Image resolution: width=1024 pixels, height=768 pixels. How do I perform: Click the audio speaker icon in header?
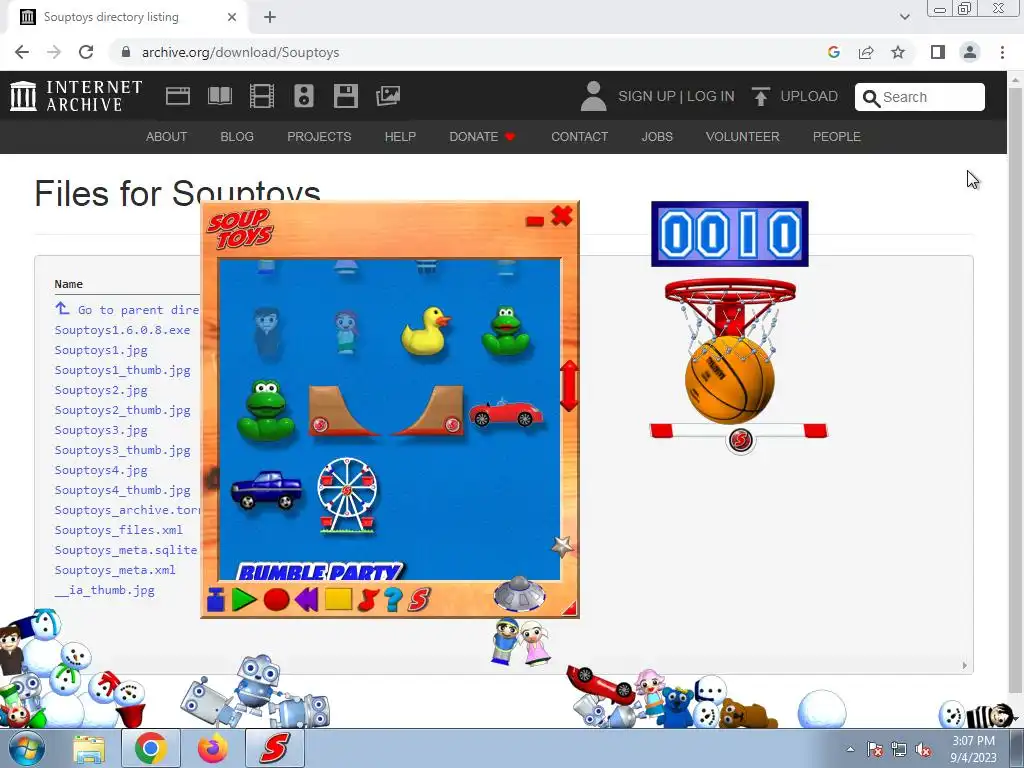coord(304,96)
